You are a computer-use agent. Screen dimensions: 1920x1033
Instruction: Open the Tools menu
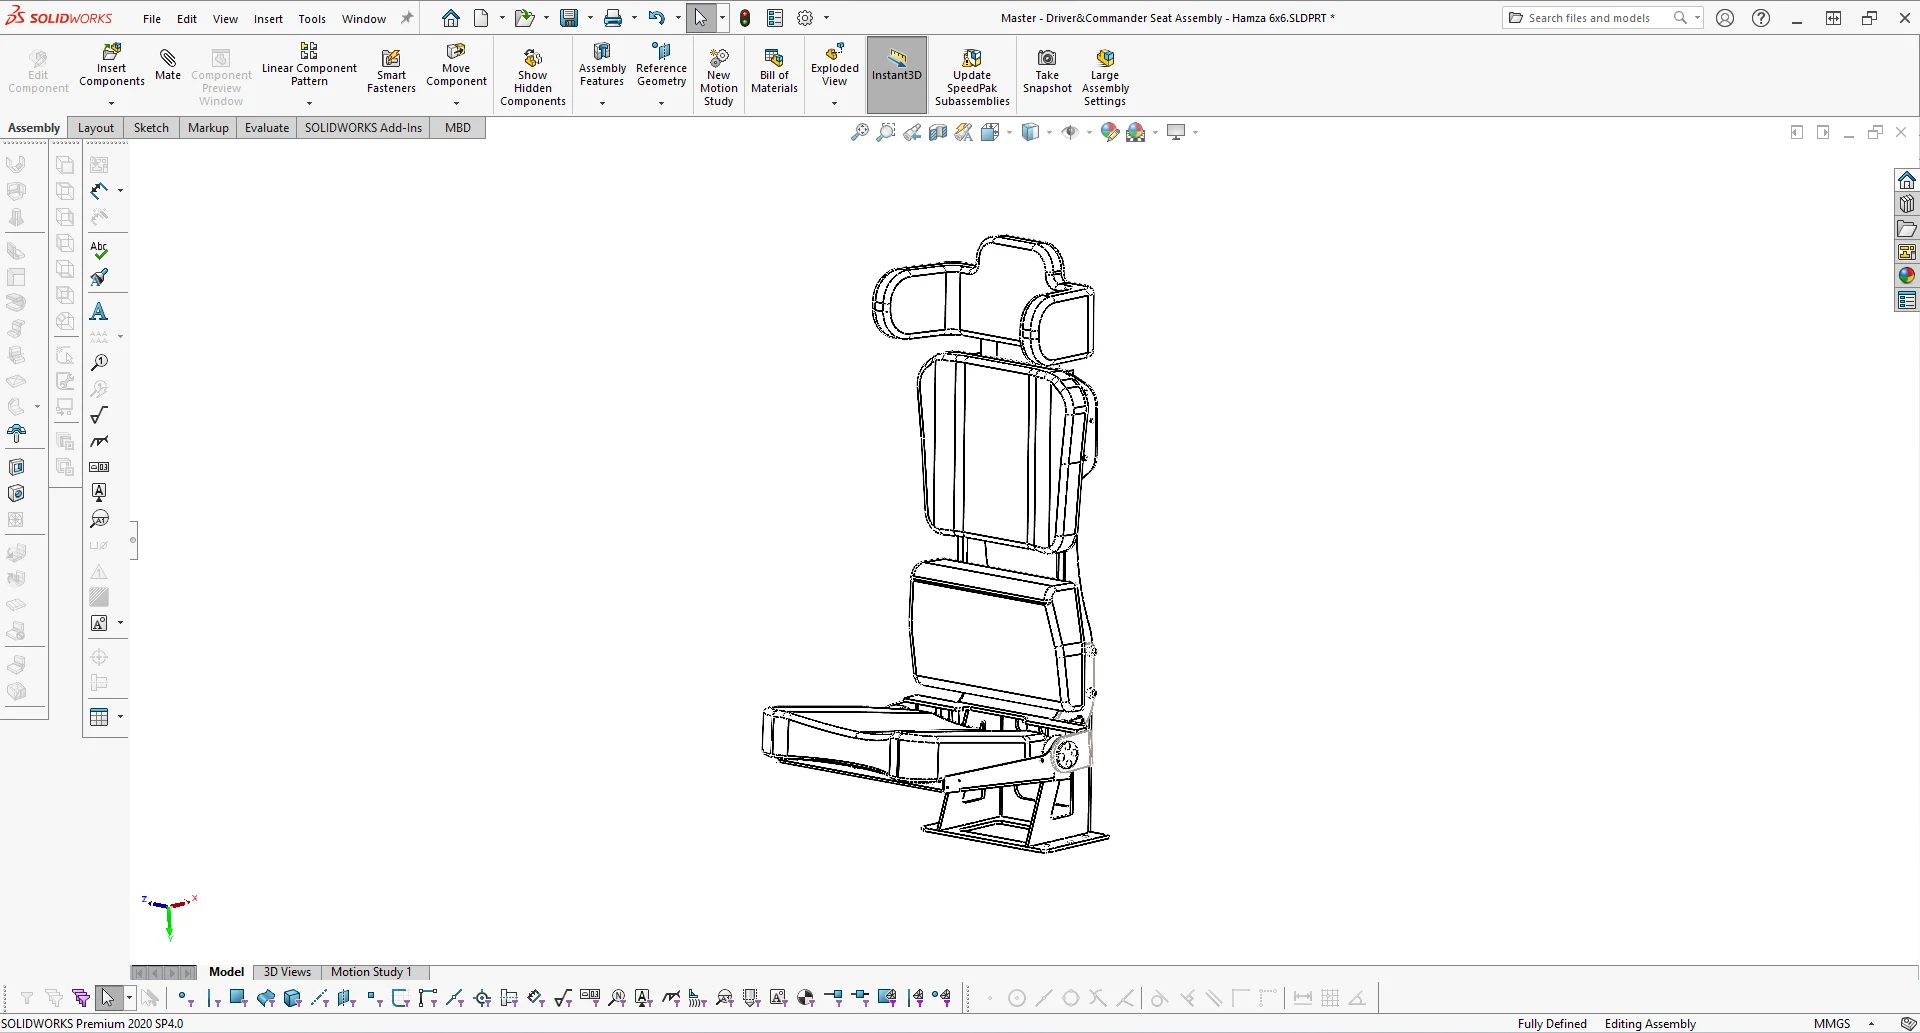312,19
